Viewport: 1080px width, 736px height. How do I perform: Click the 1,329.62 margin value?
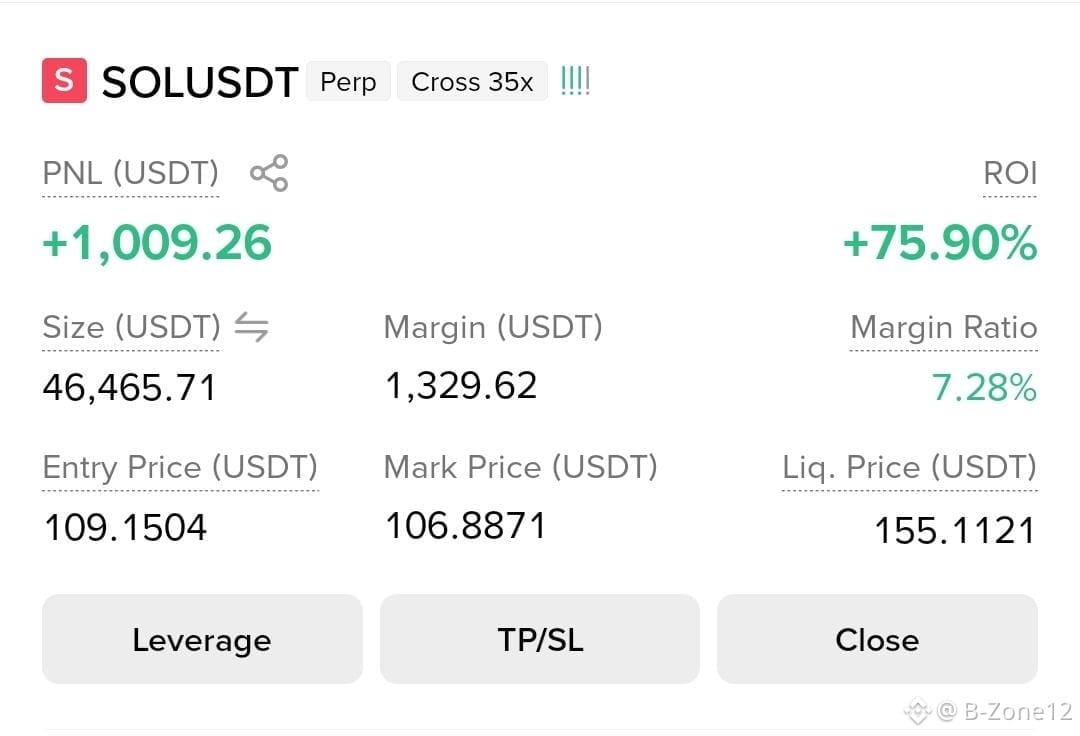click(x=461, y=386)
